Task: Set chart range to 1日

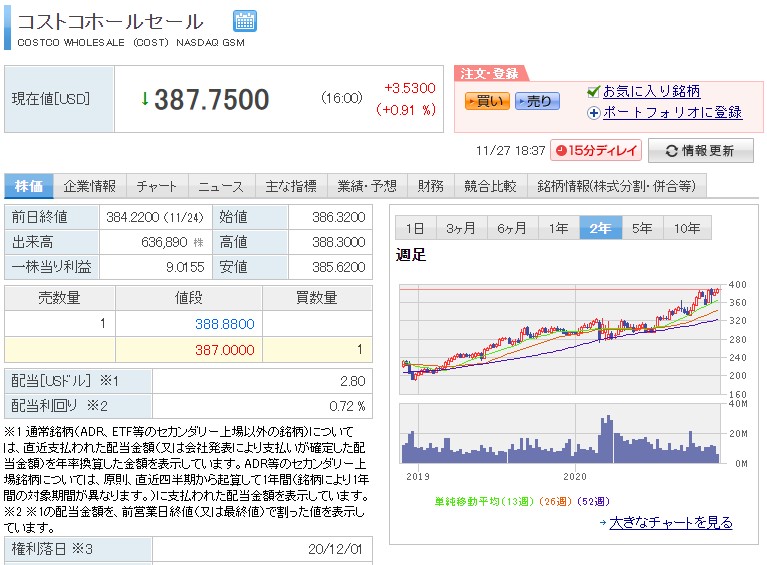Action: tap(415, 228)
